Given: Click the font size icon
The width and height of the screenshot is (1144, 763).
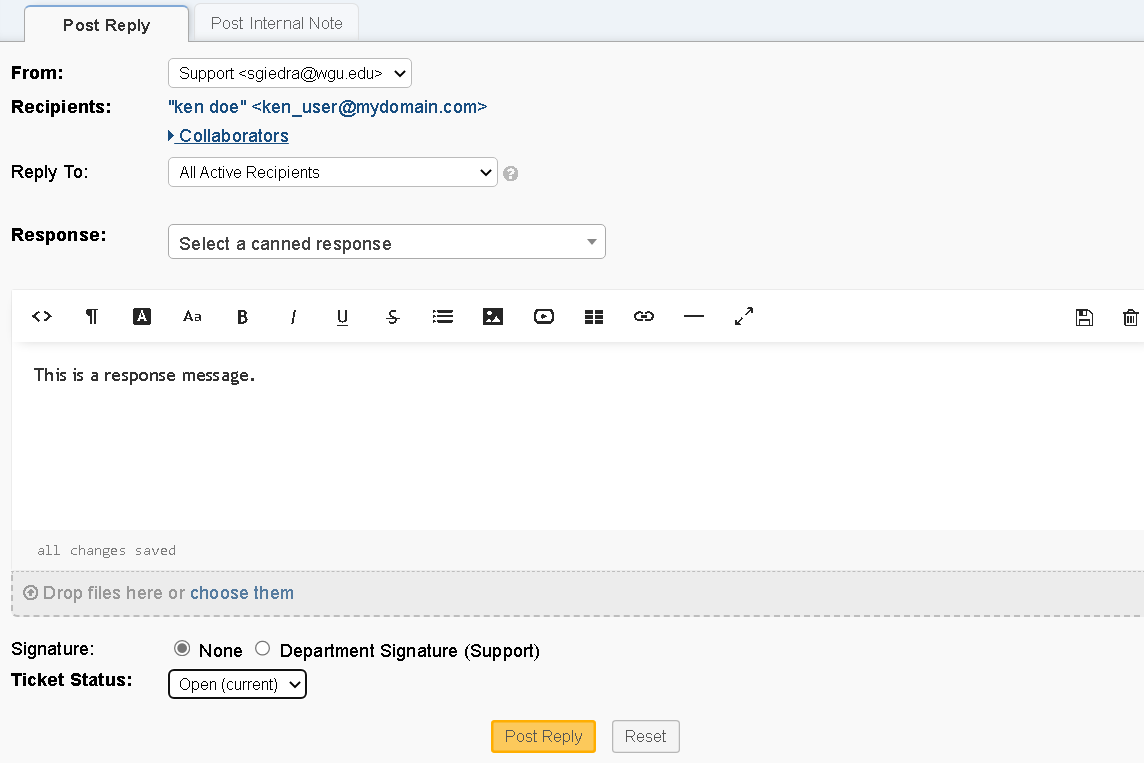Looking at the screenshot, I should point(191,316).
